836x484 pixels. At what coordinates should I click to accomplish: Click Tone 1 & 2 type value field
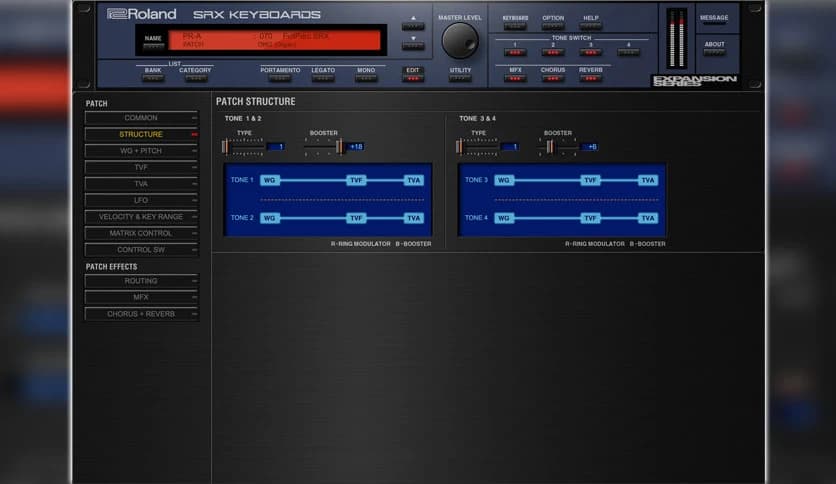(x=276, y=147)
